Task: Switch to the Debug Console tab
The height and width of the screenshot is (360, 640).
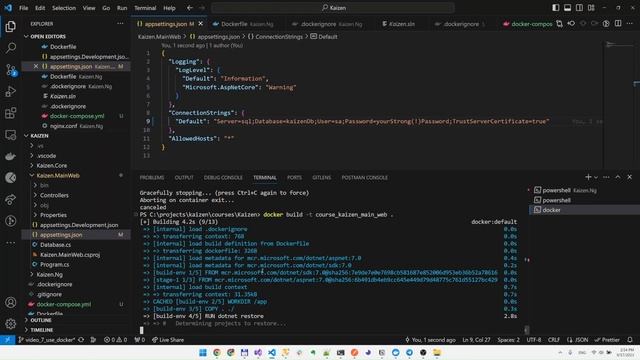Action: pos(223,178)
